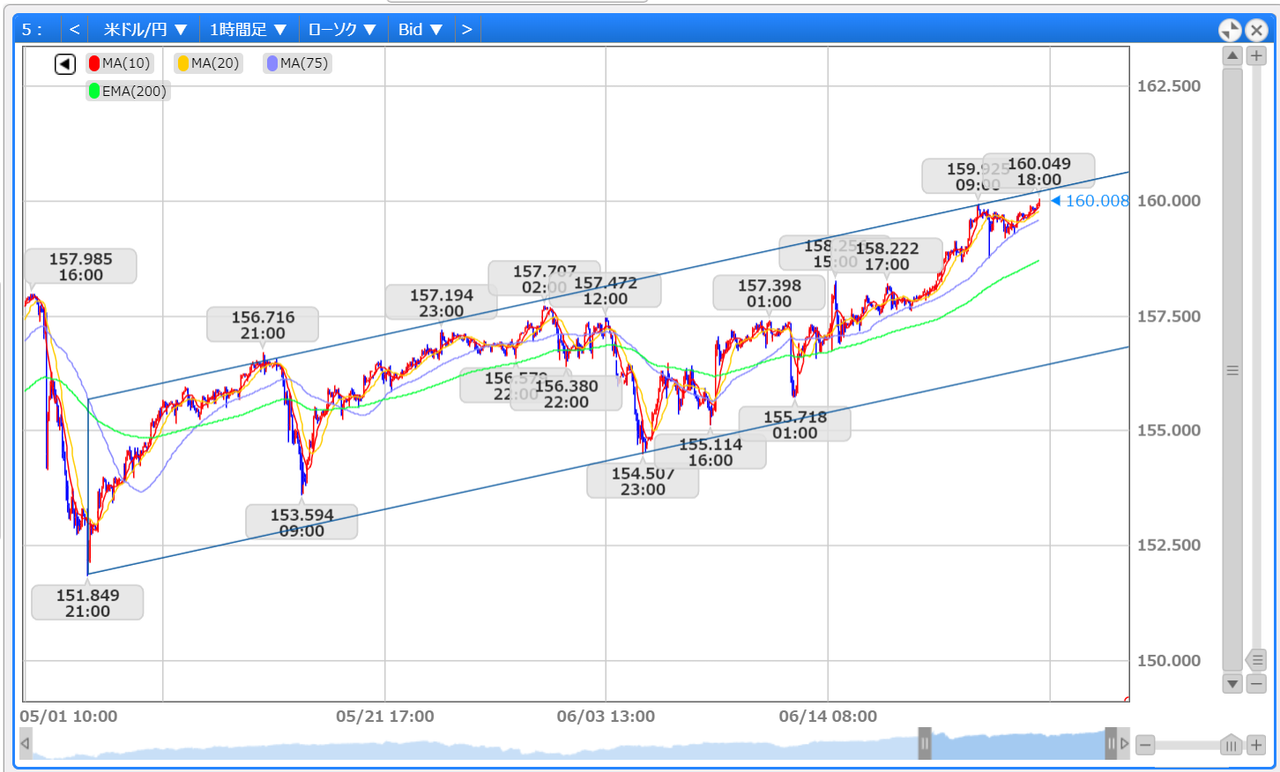Image resolution: width=1280 pixels, height=772 pixels.
Task: Open the crosshair pointer icon in the title bar
Action: pyautogui.click(x=1229, y=29)
